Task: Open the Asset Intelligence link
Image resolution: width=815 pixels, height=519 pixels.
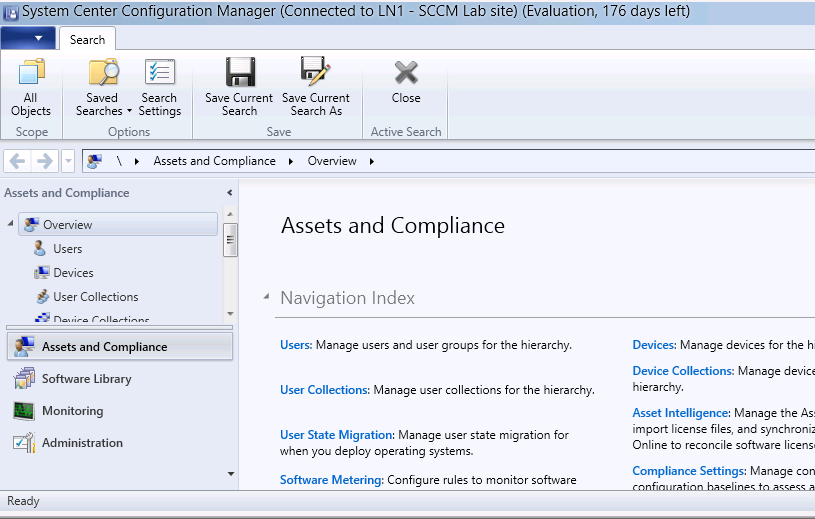Action: coord(681,413)
